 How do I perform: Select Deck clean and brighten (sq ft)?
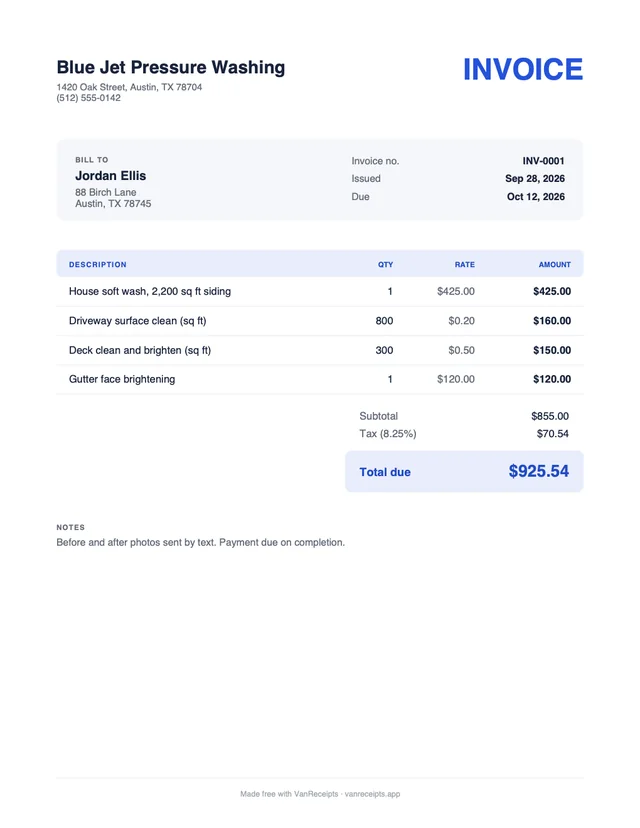tap(140, 351)
